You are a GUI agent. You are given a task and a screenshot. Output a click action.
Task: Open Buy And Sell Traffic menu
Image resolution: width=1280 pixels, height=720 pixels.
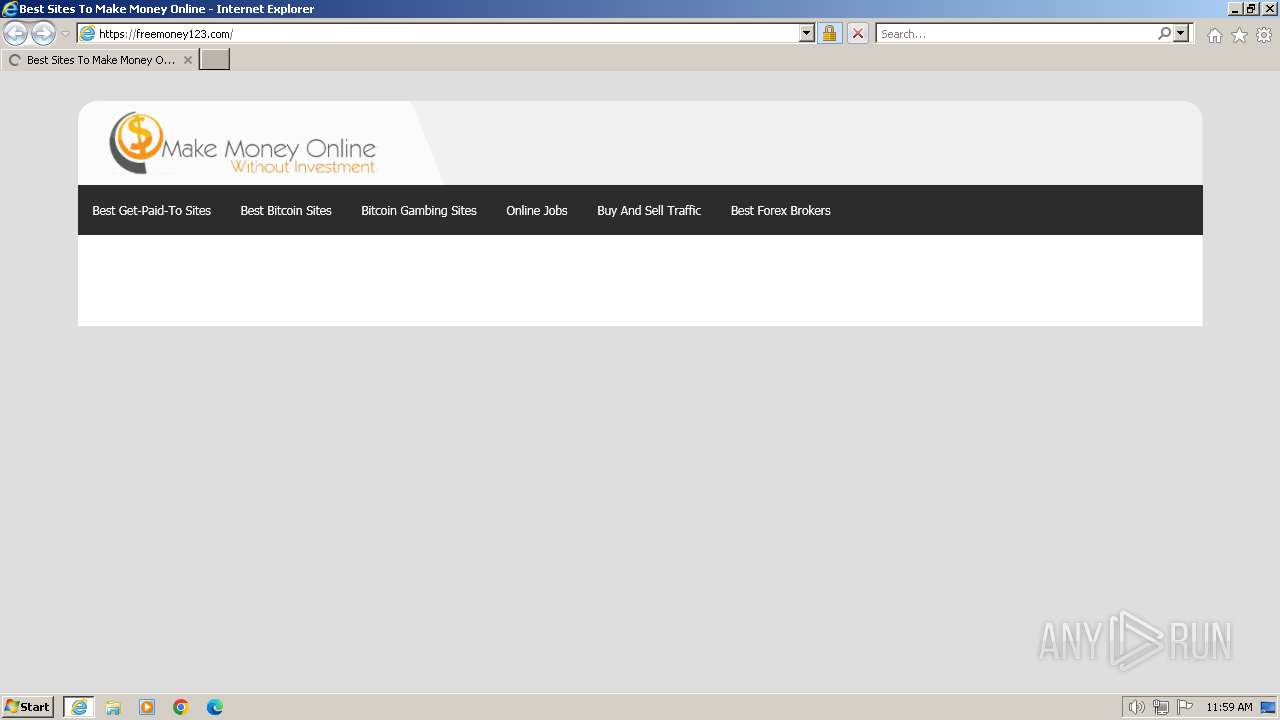(x=649, y=210)
